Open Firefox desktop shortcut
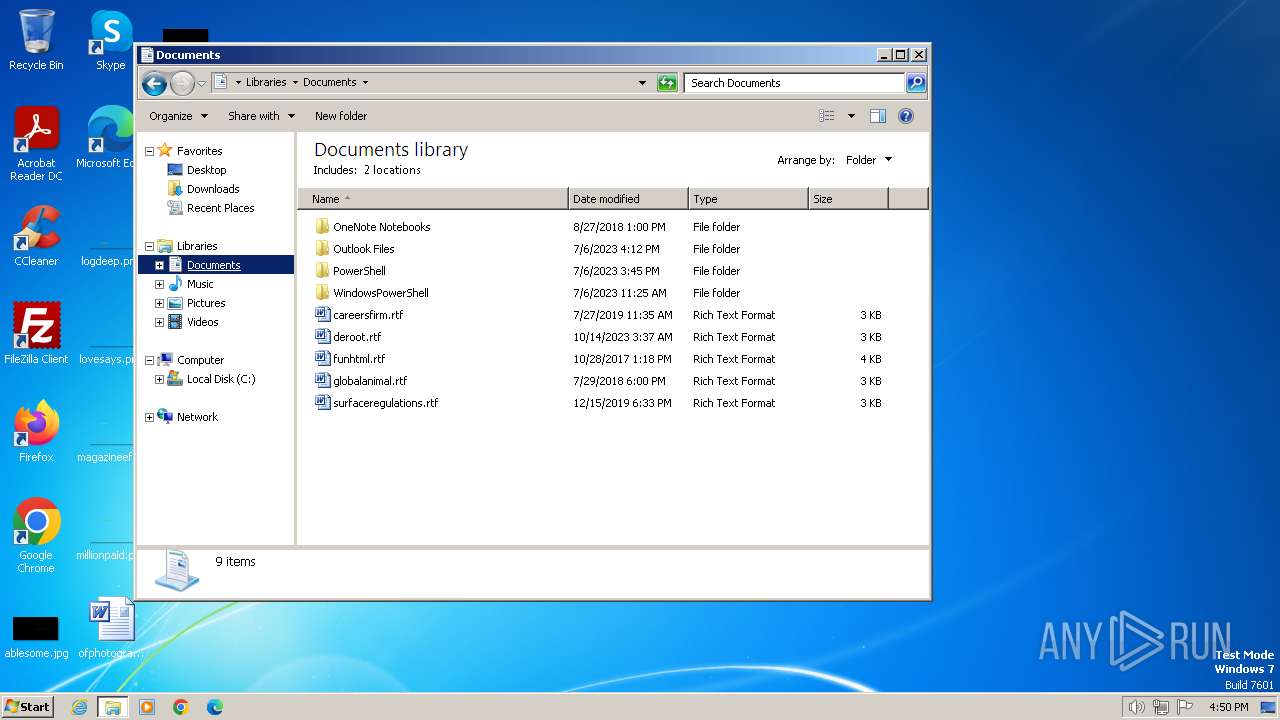 tap(36, 432)
